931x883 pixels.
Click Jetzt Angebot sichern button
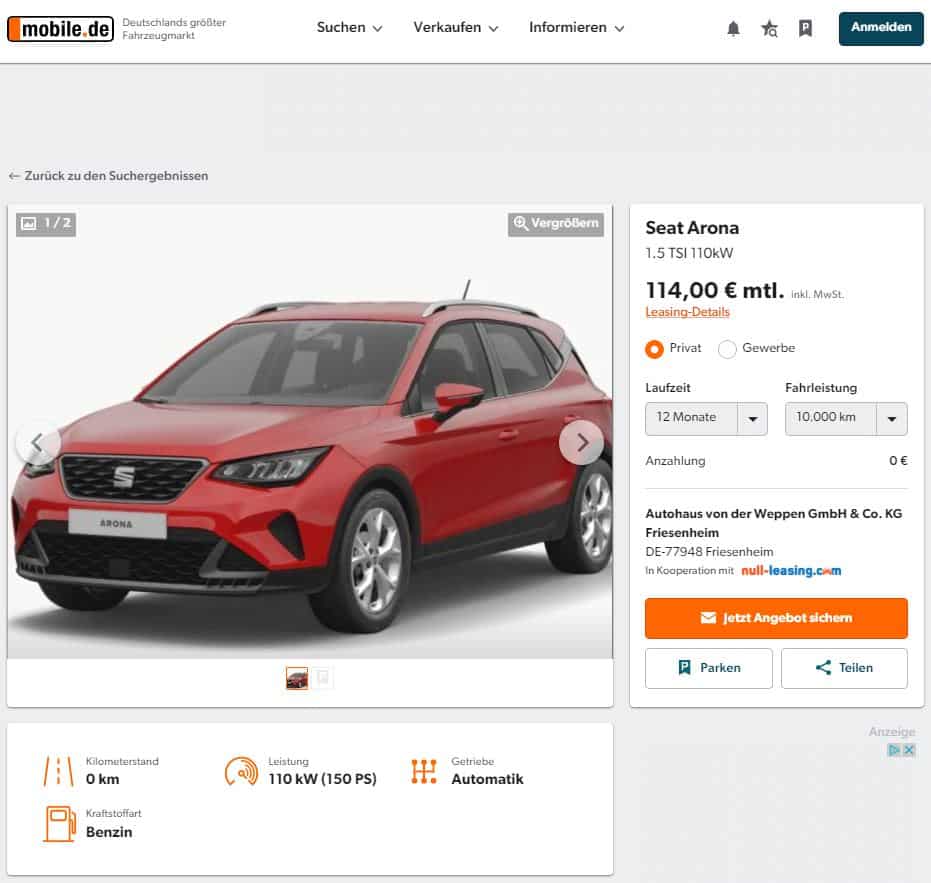pos(776,618)
